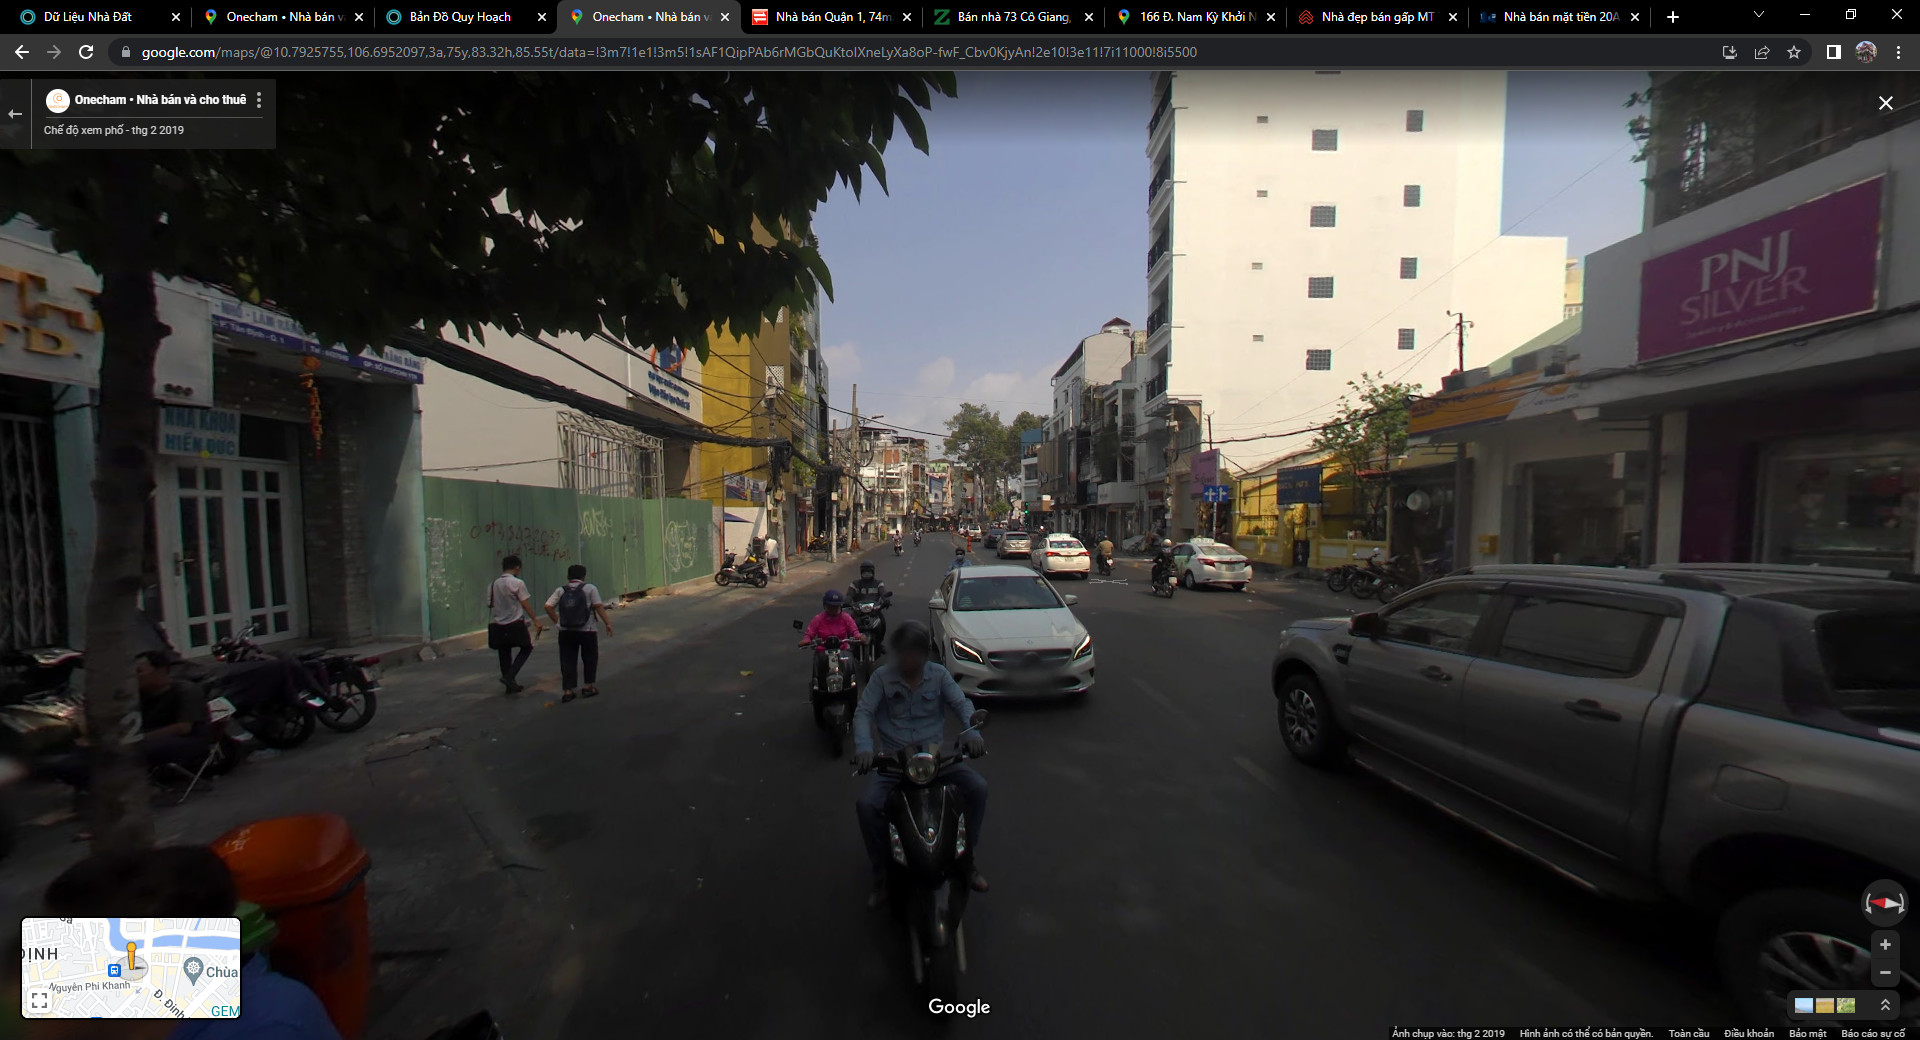Click the Báo cáo sự cố link
Viewport: 1920px width, 1040px height.
(1873, 1033)
